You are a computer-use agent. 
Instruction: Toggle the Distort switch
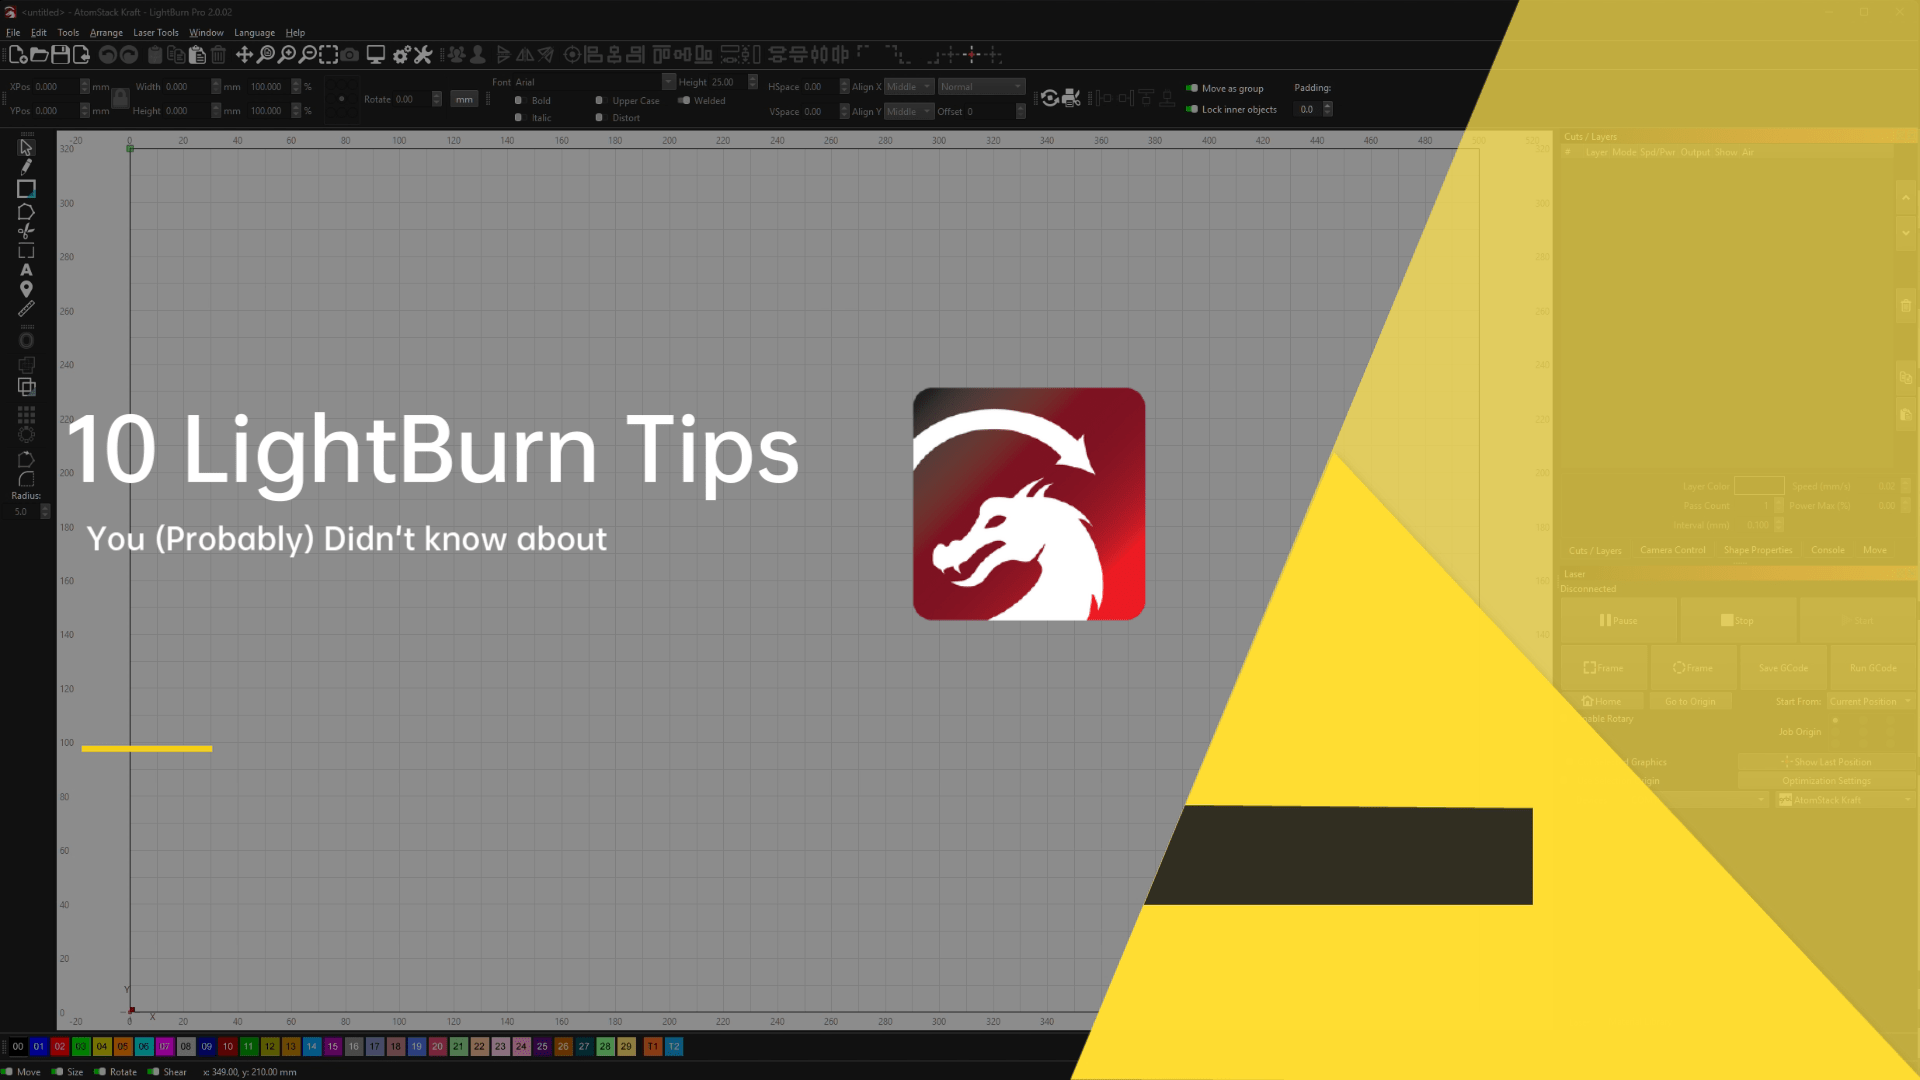point(599,118)
